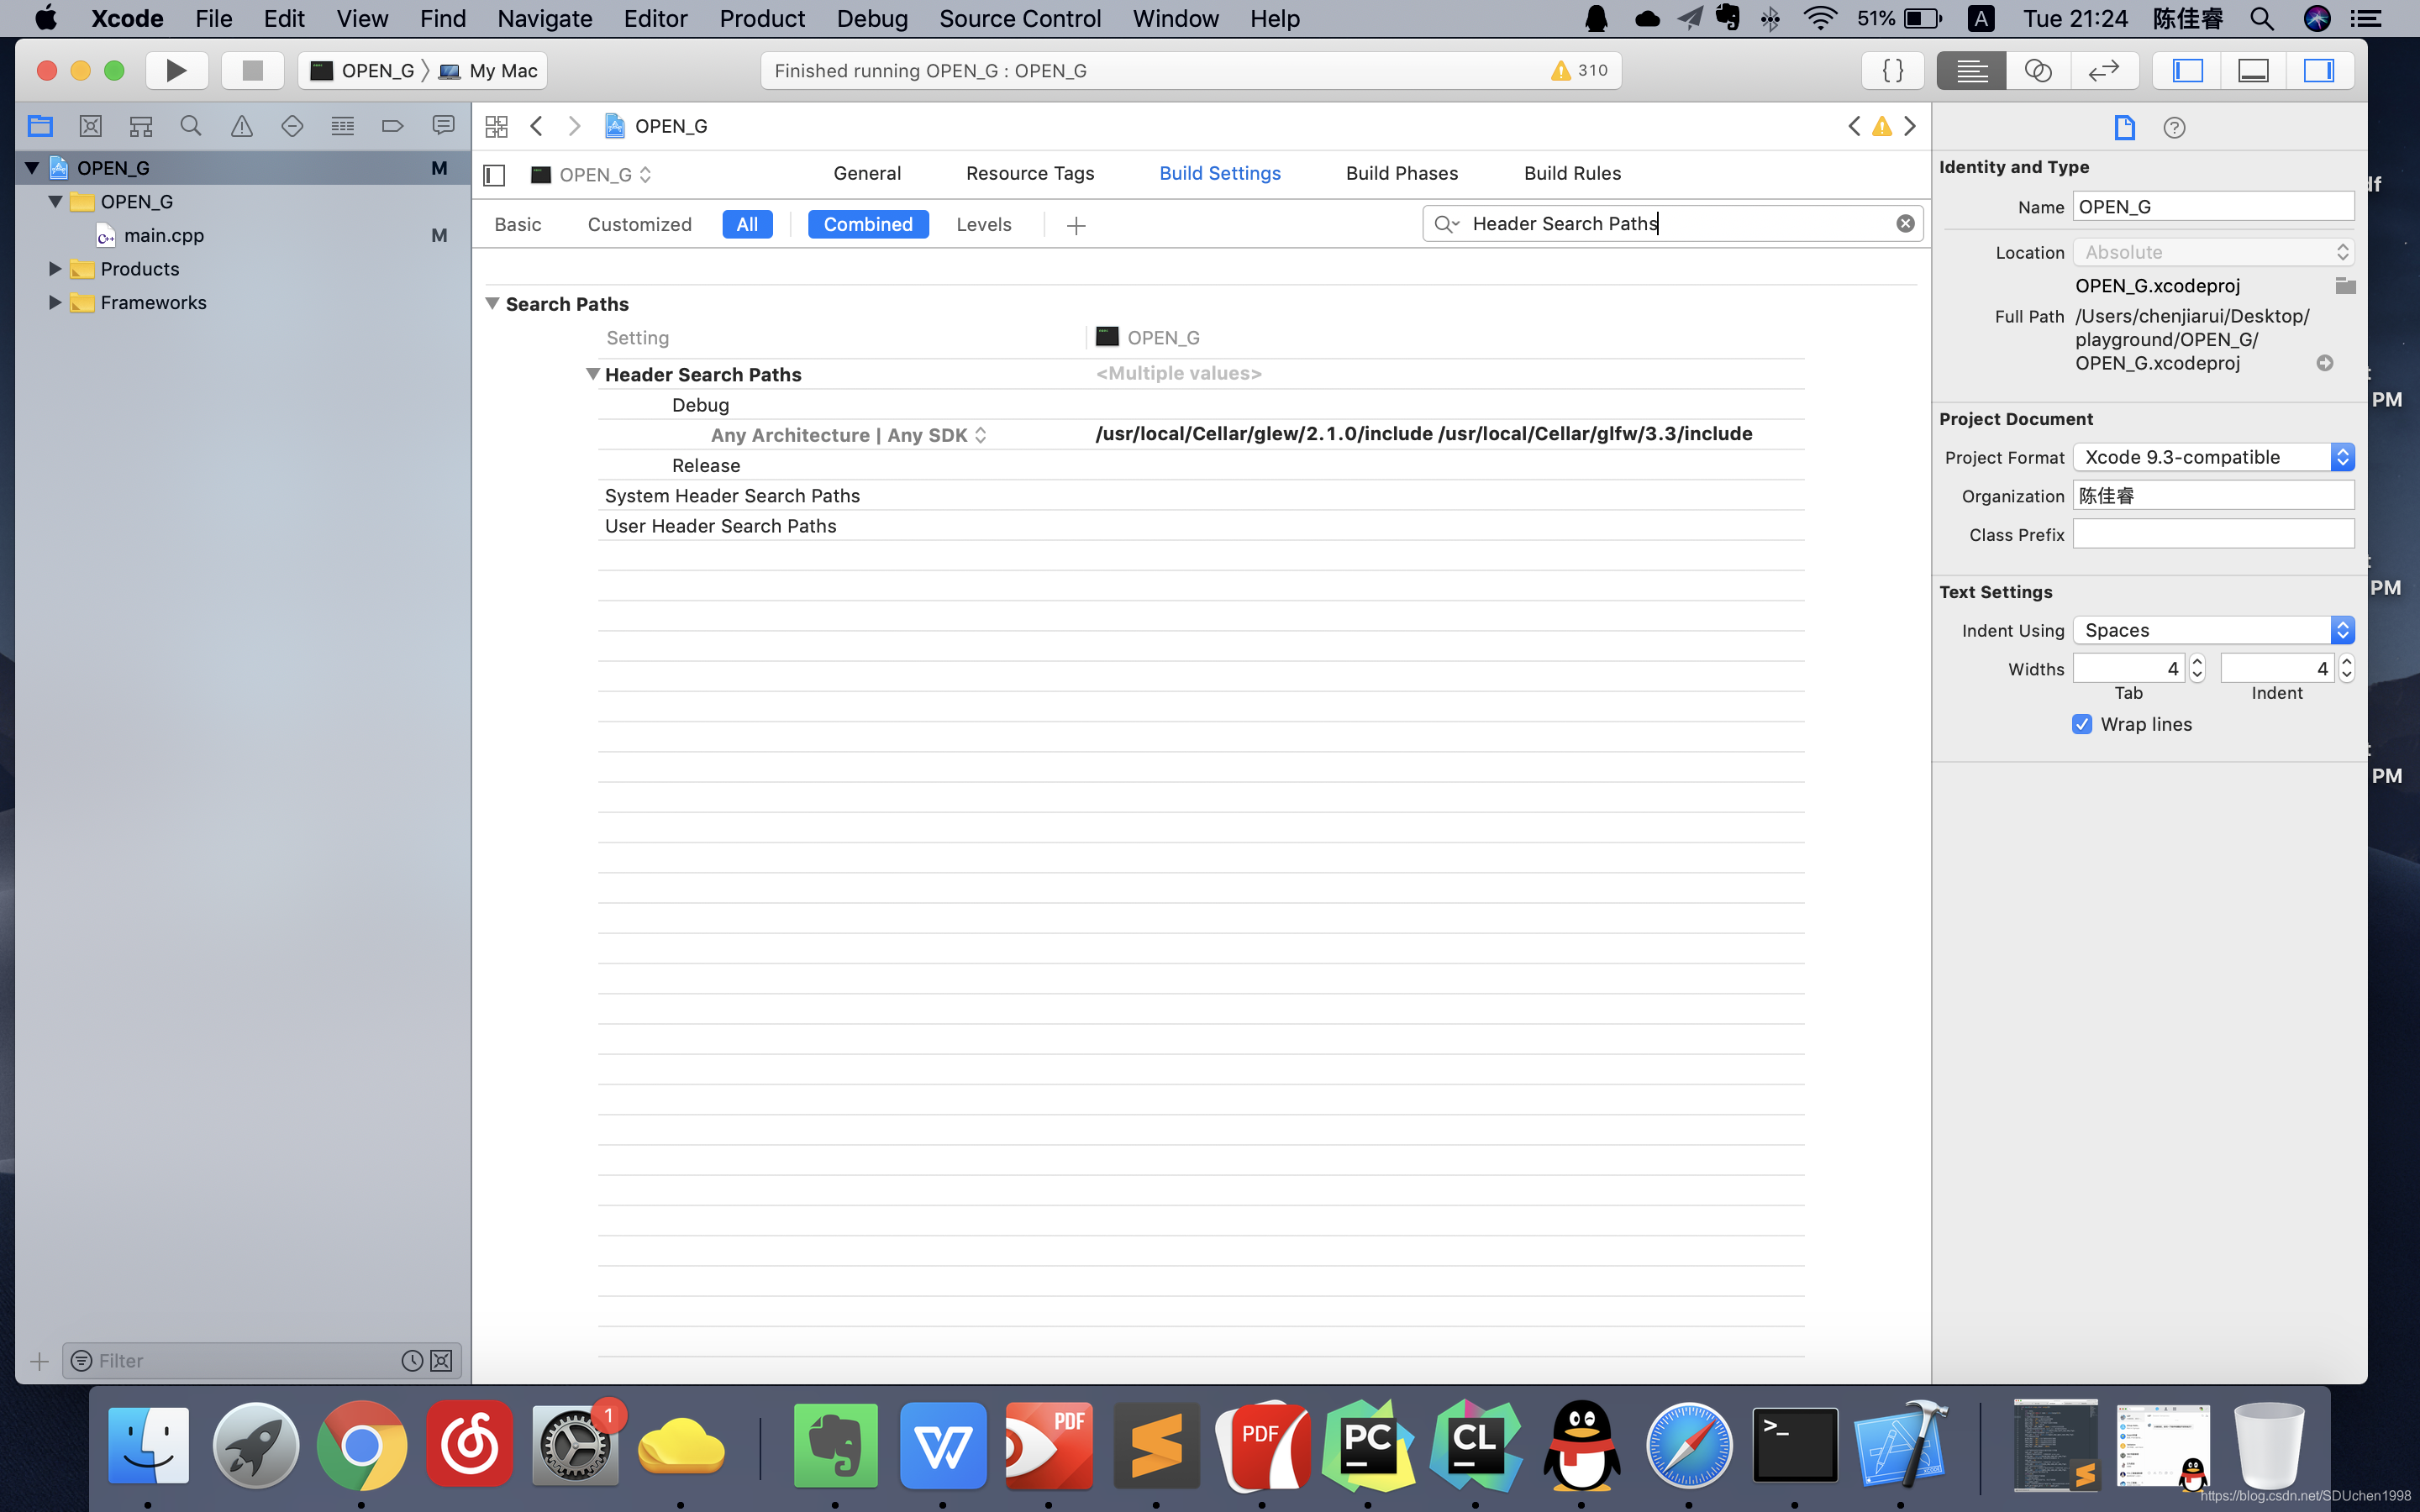Show only Customized build settings
This screenshot has height=1512, width=2420.
[x=640, y=224]
